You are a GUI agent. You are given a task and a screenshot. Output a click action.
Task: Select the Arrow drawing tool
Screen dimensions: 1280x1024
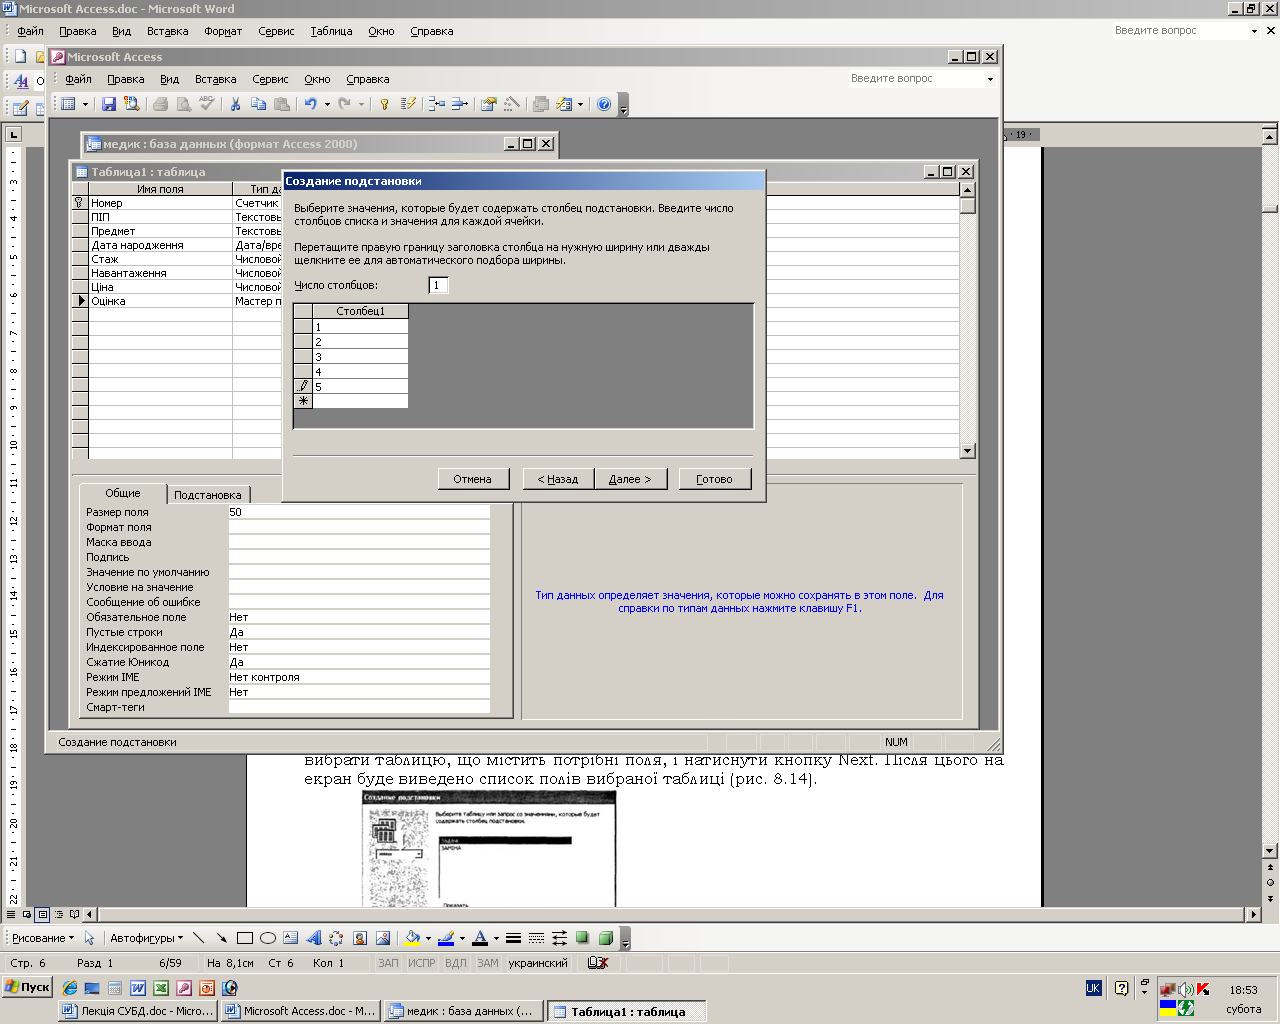click(221, 938)
